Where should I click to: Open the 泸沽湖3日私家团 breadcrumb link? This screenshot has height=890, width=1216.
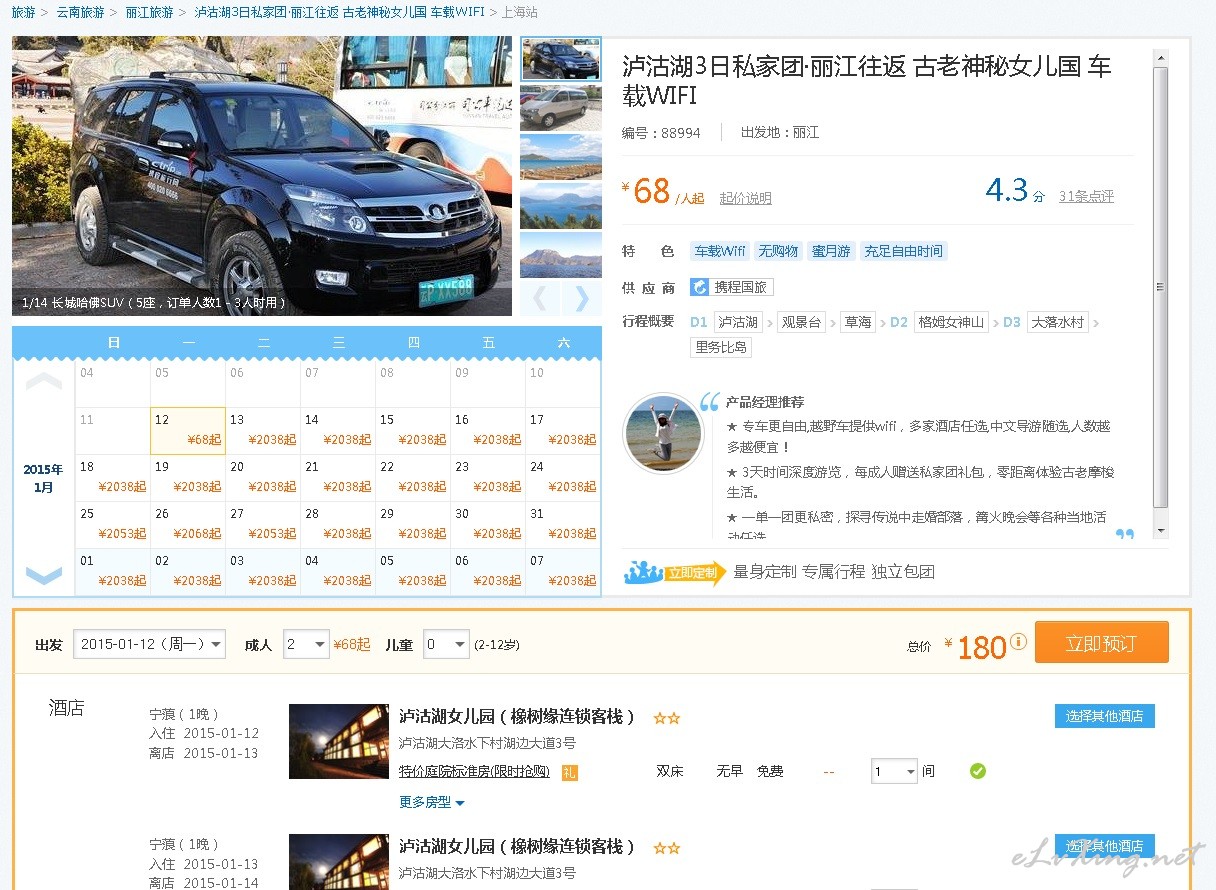(x=339, y=12)
